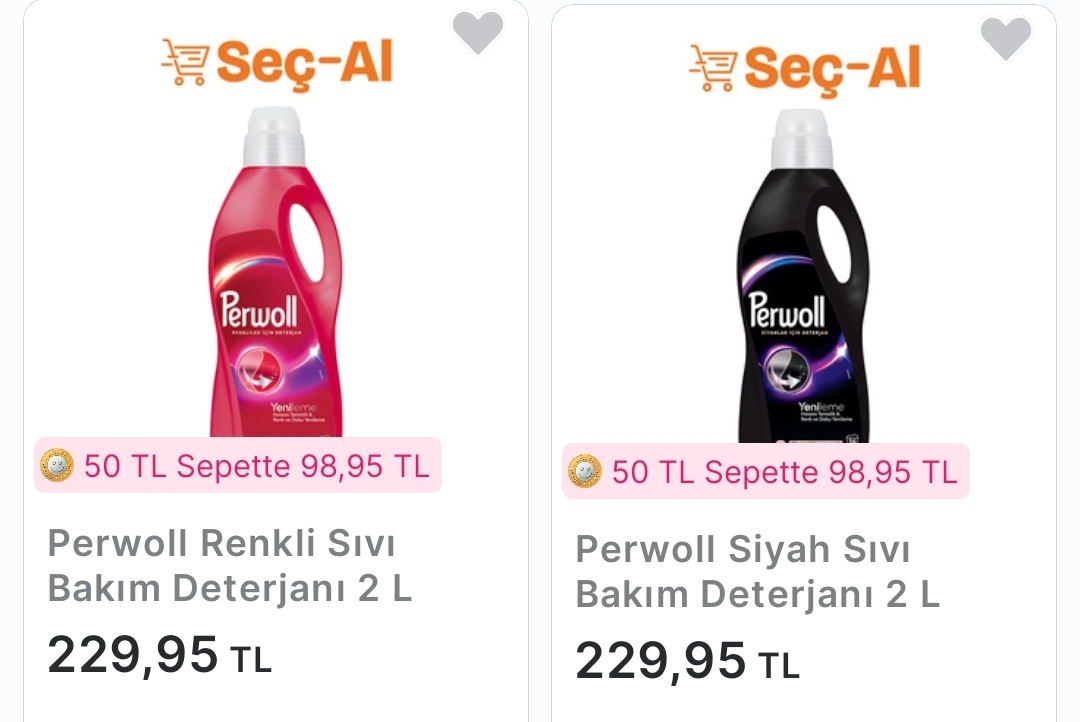Click the 229,95 TL price on left product
The height and width of the screenshot is (722, 1080).
click(159, 657)
